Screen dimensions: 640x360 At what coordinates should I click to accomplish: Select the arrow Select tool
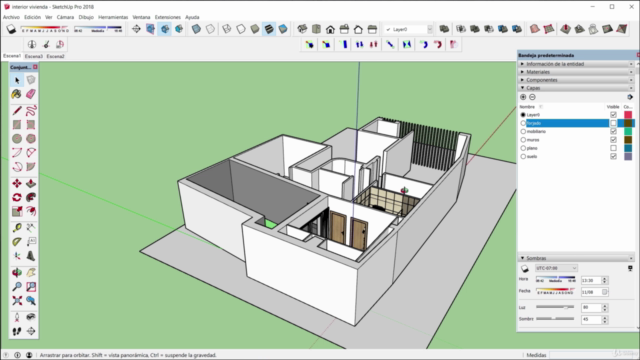click(x=17, y=80)
